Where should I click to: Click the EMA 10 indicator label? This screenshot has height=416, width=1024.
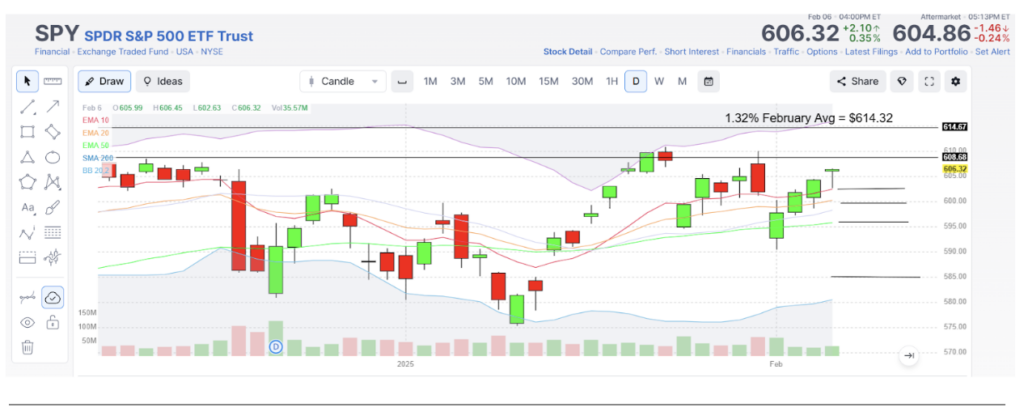pyautogui.click(x=96, y=120)
